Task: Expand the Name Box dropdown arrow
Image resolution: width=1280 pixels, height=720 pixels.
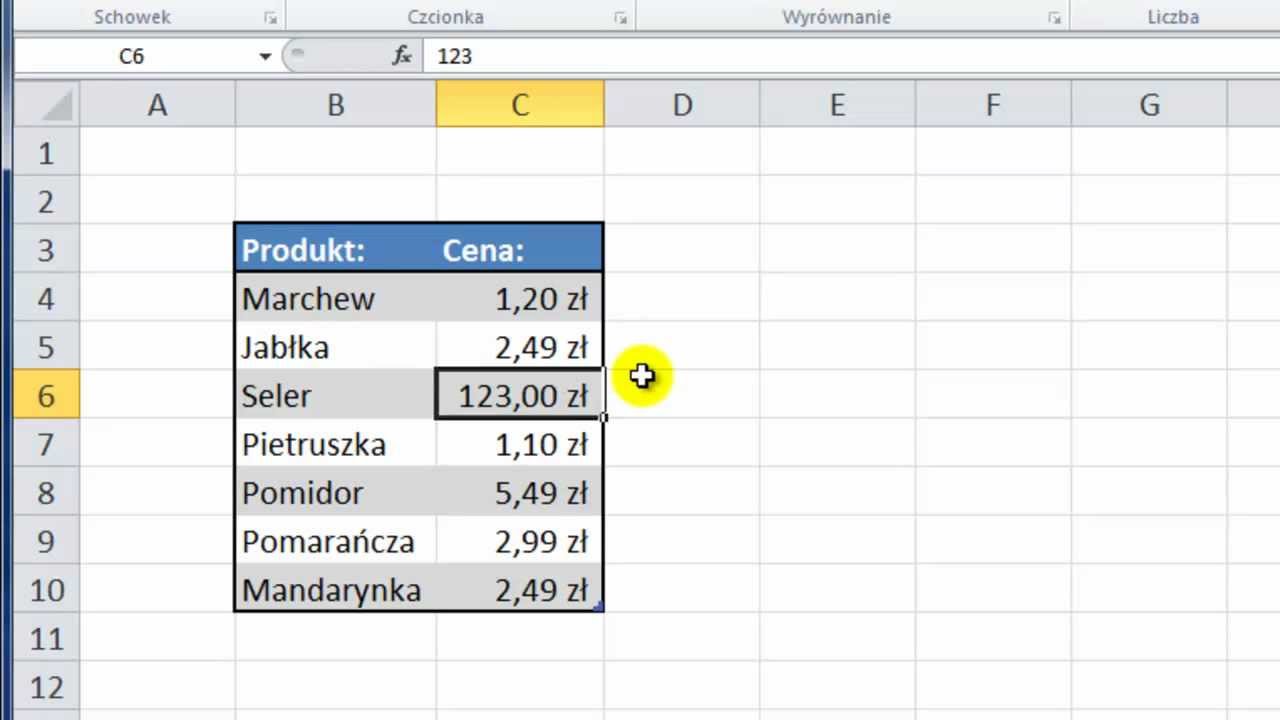Action: 265,56
